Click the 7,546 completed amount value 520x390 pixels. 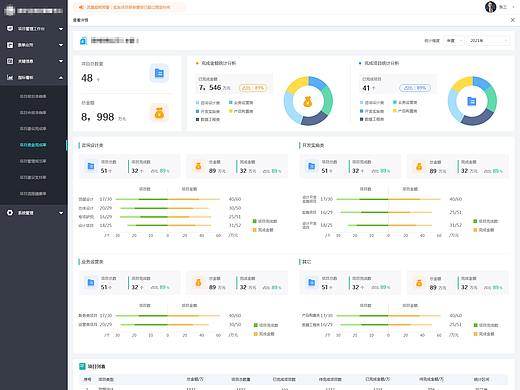coord(210,88)
